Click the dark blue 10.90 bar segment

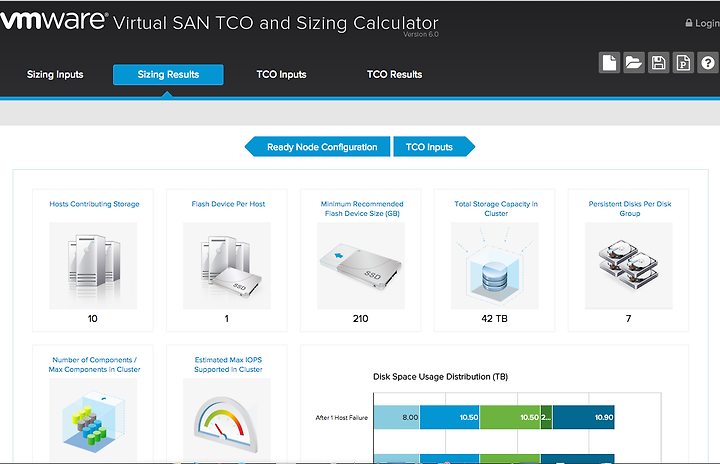pos(584,417)
